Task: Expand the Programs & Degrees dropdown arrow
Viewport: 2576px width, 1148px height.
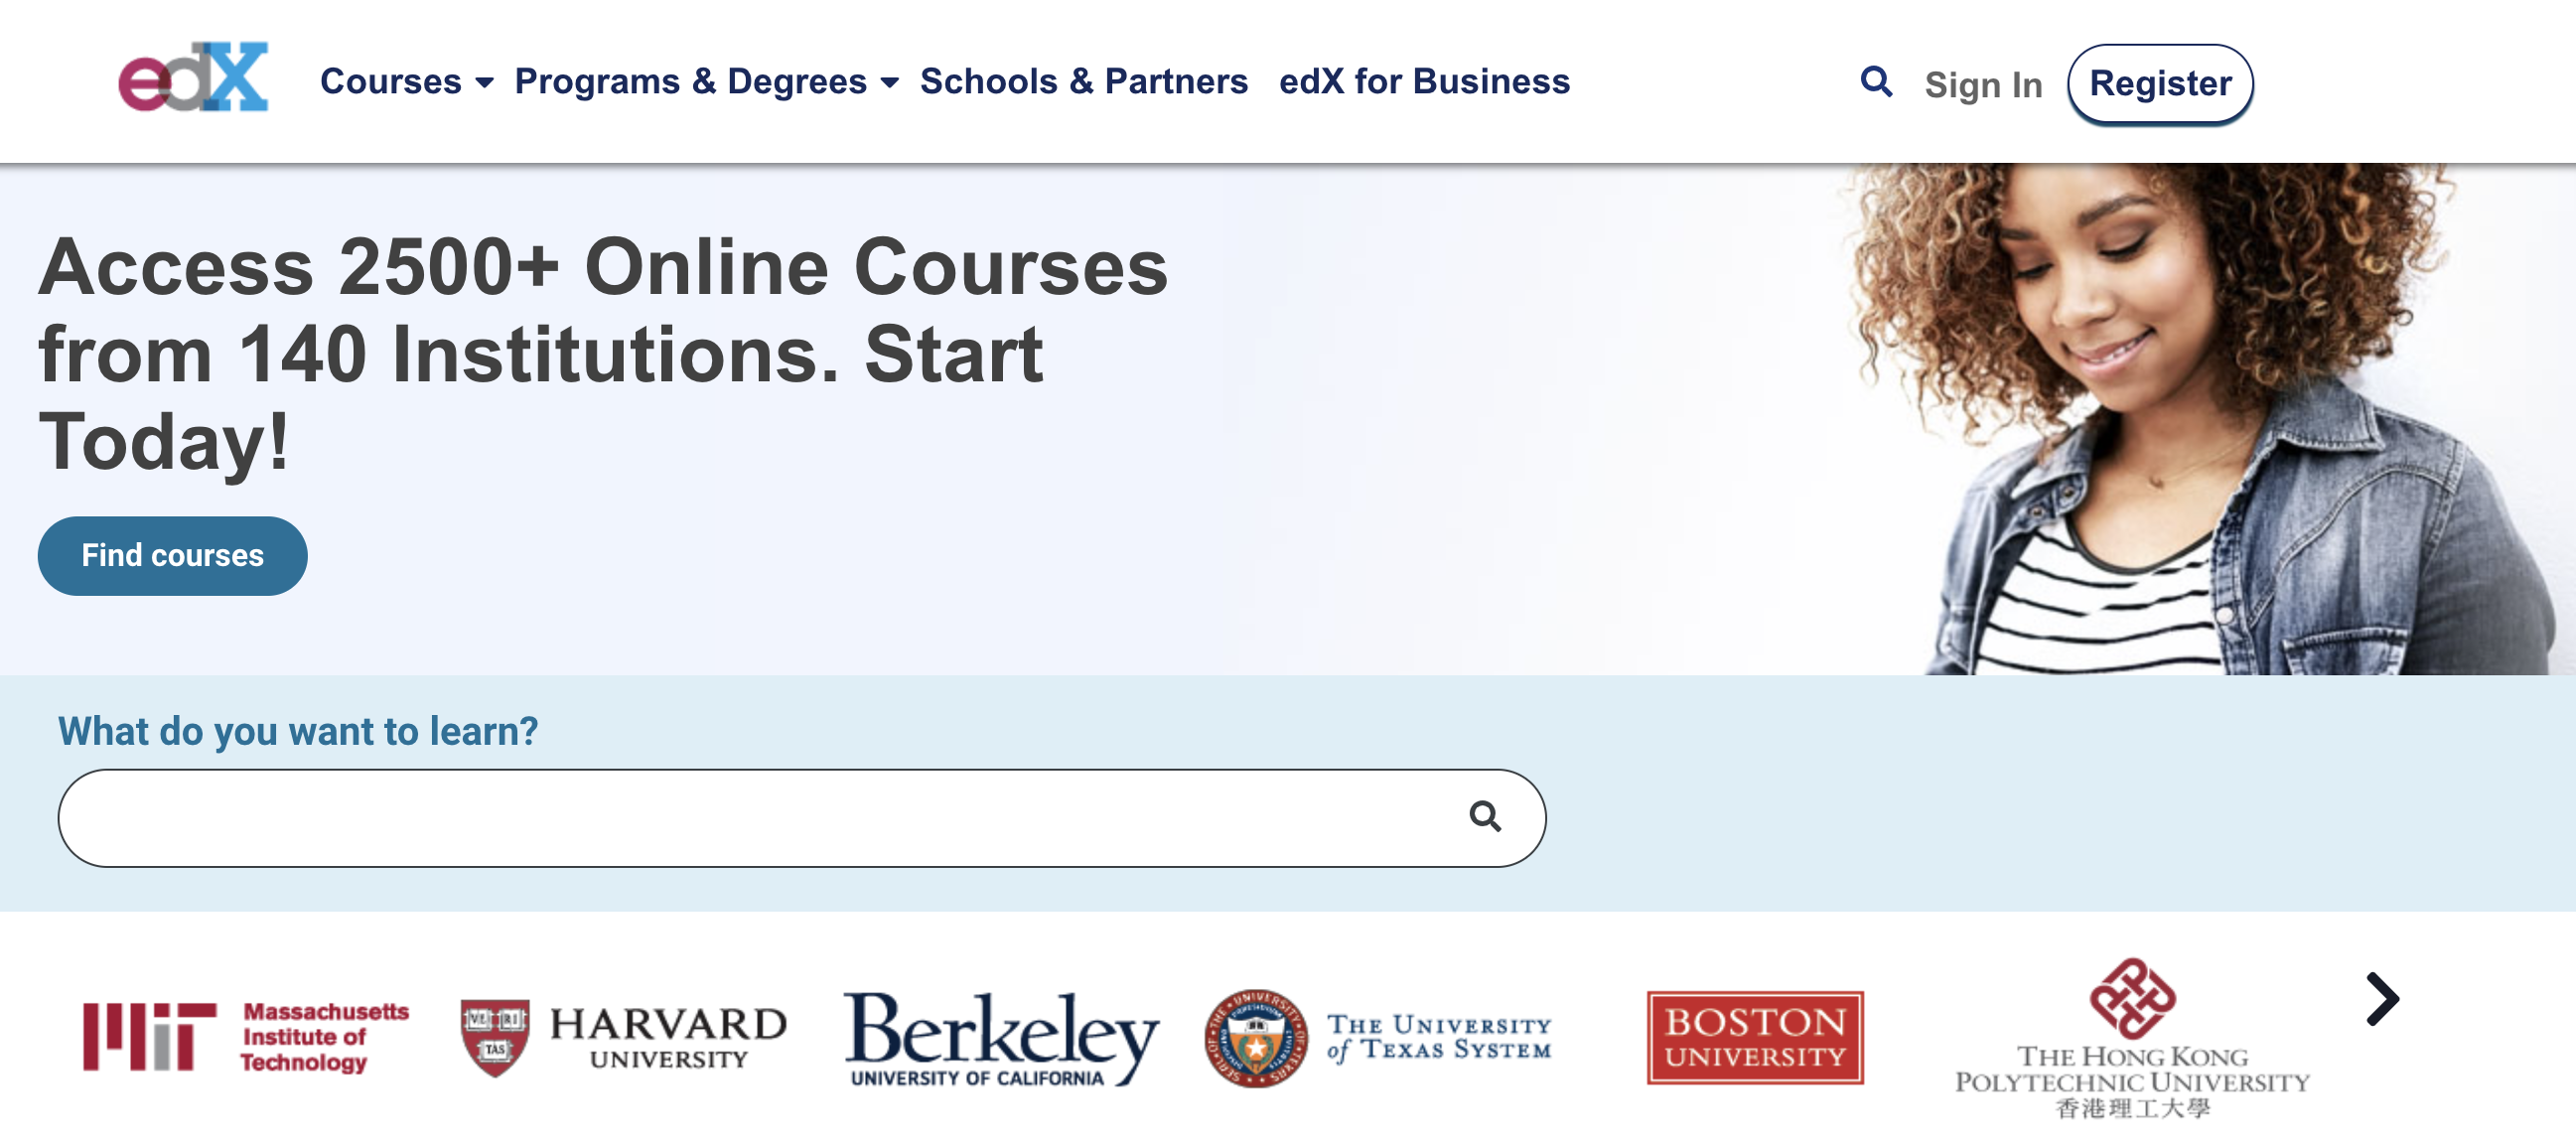Action: (890, 83)
